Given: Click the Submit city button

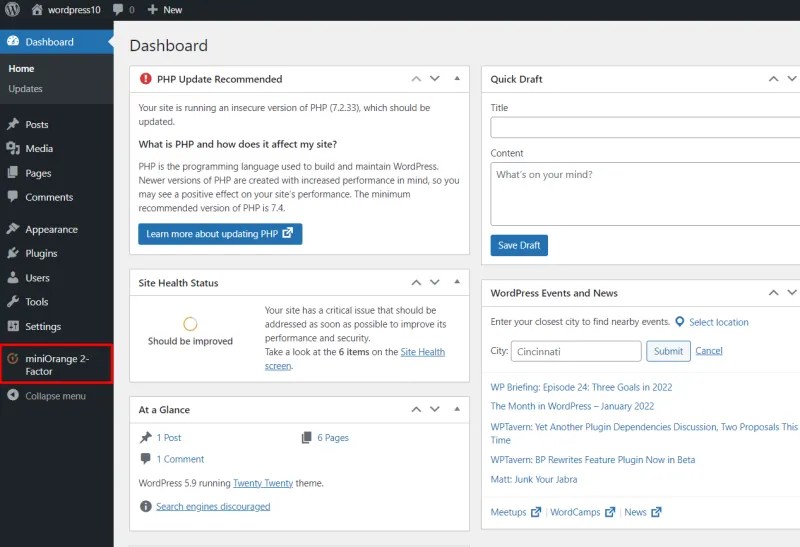Looking at the screenshot, I should (668, 351).
